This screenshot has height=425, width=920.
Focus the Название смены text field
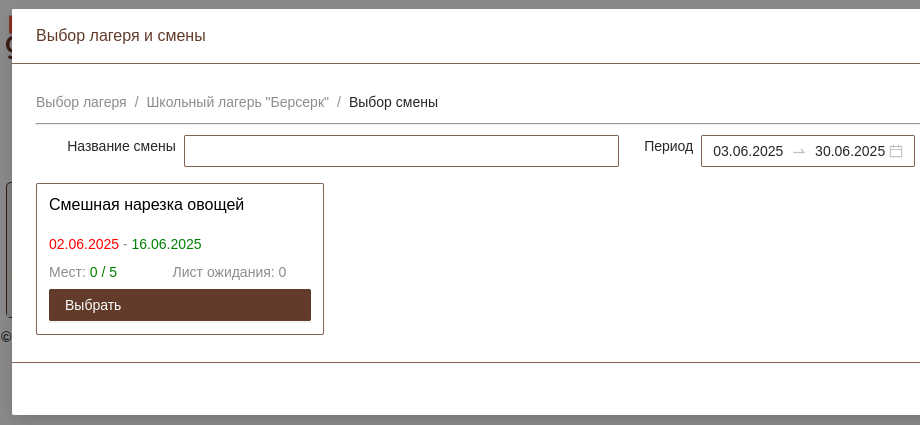(401, 151)
